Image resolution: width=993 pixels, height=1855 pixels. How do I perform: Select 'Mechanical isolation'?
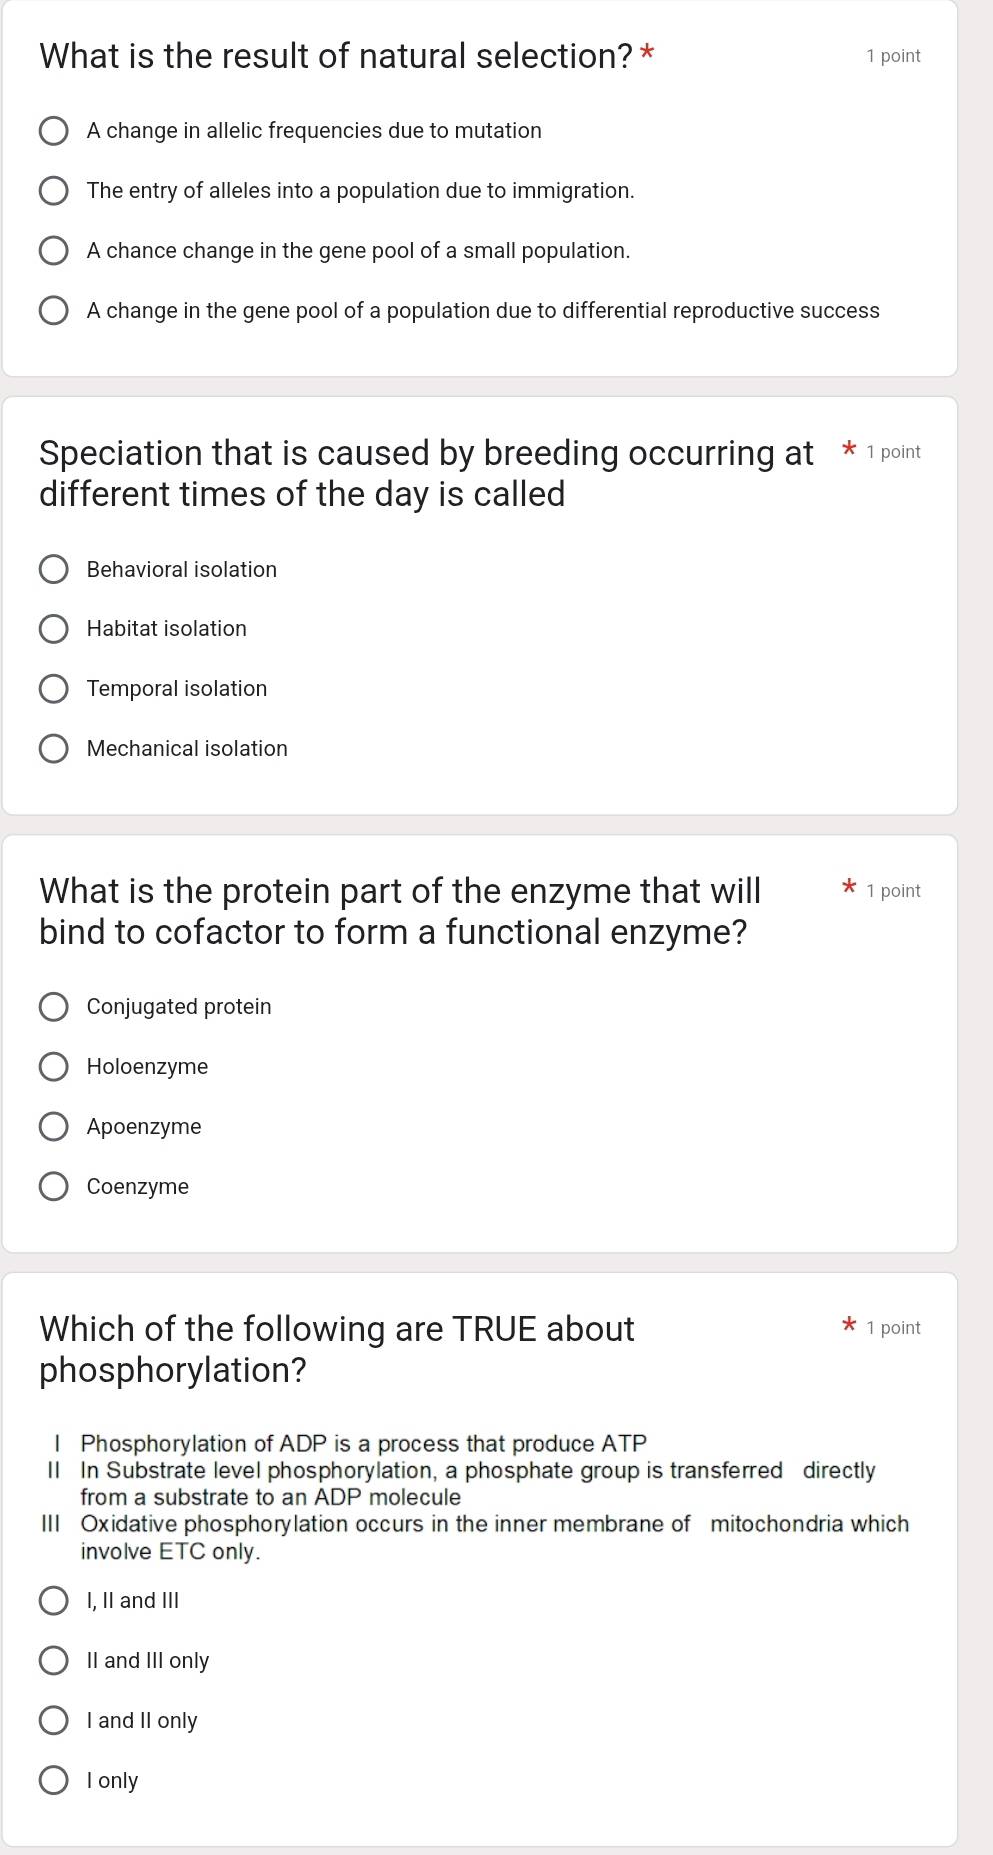pyautogui.click(x=55, y=748)
